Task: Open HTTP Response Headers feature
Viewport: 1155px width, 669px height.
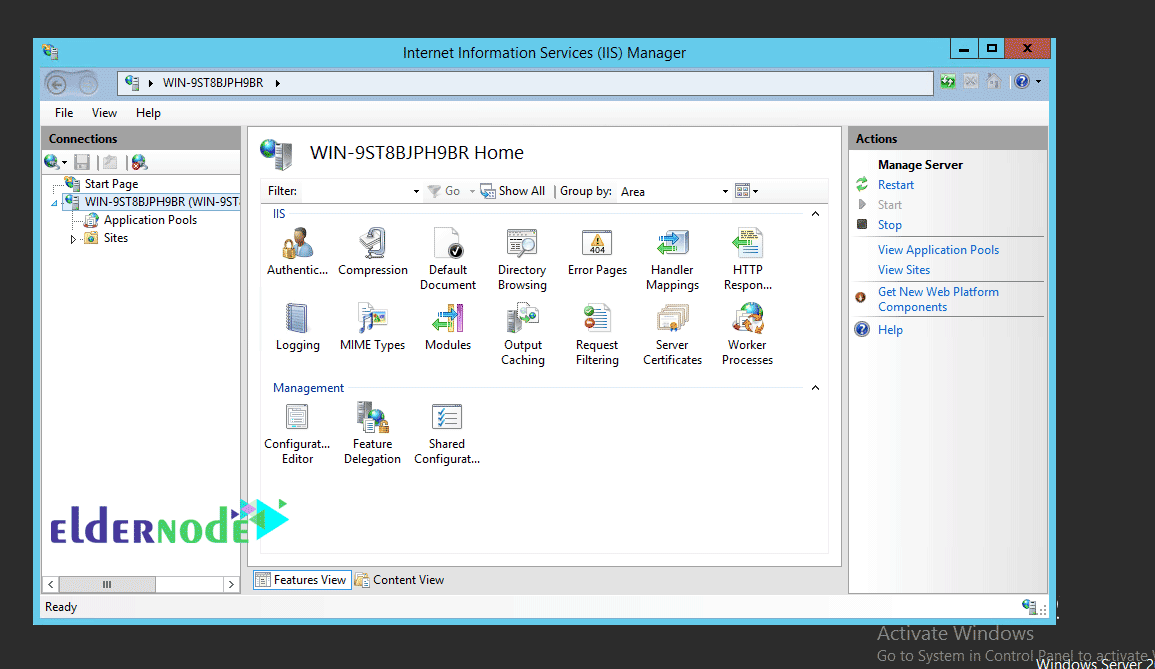Action: [x=748, y=259]
